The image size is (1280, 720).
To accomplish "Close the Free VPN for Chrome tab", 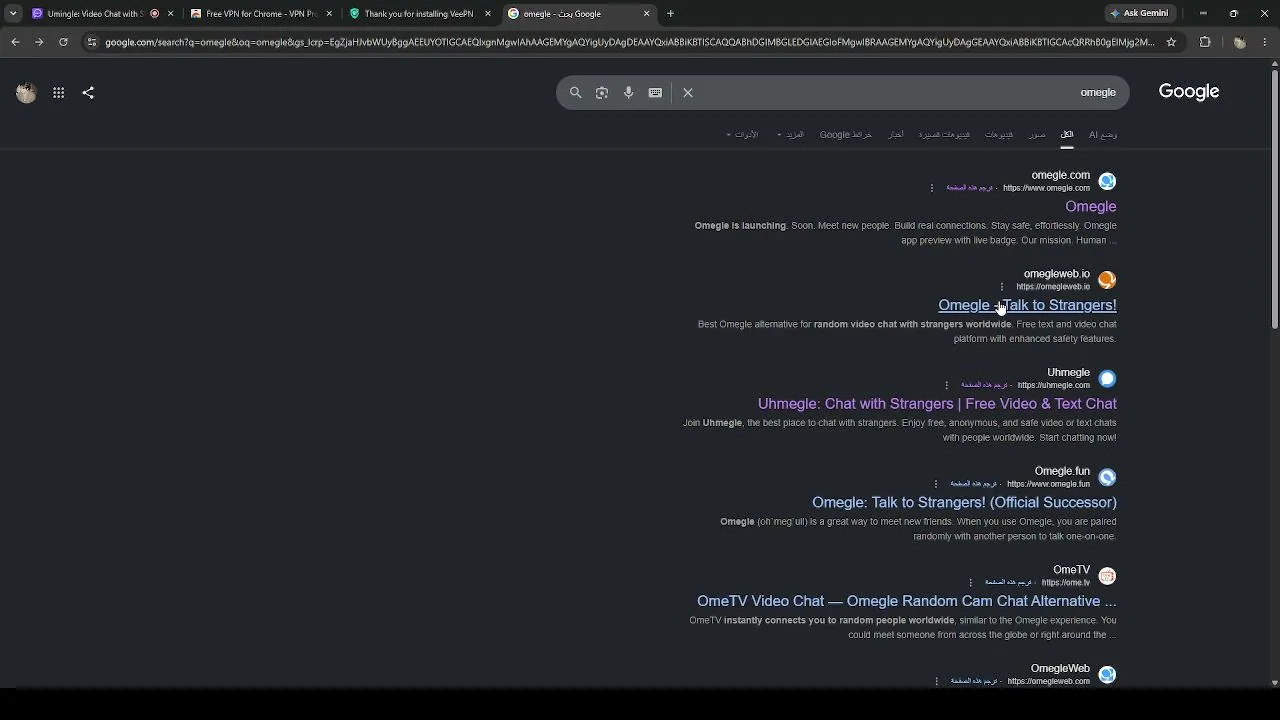I will click(329, 14).
